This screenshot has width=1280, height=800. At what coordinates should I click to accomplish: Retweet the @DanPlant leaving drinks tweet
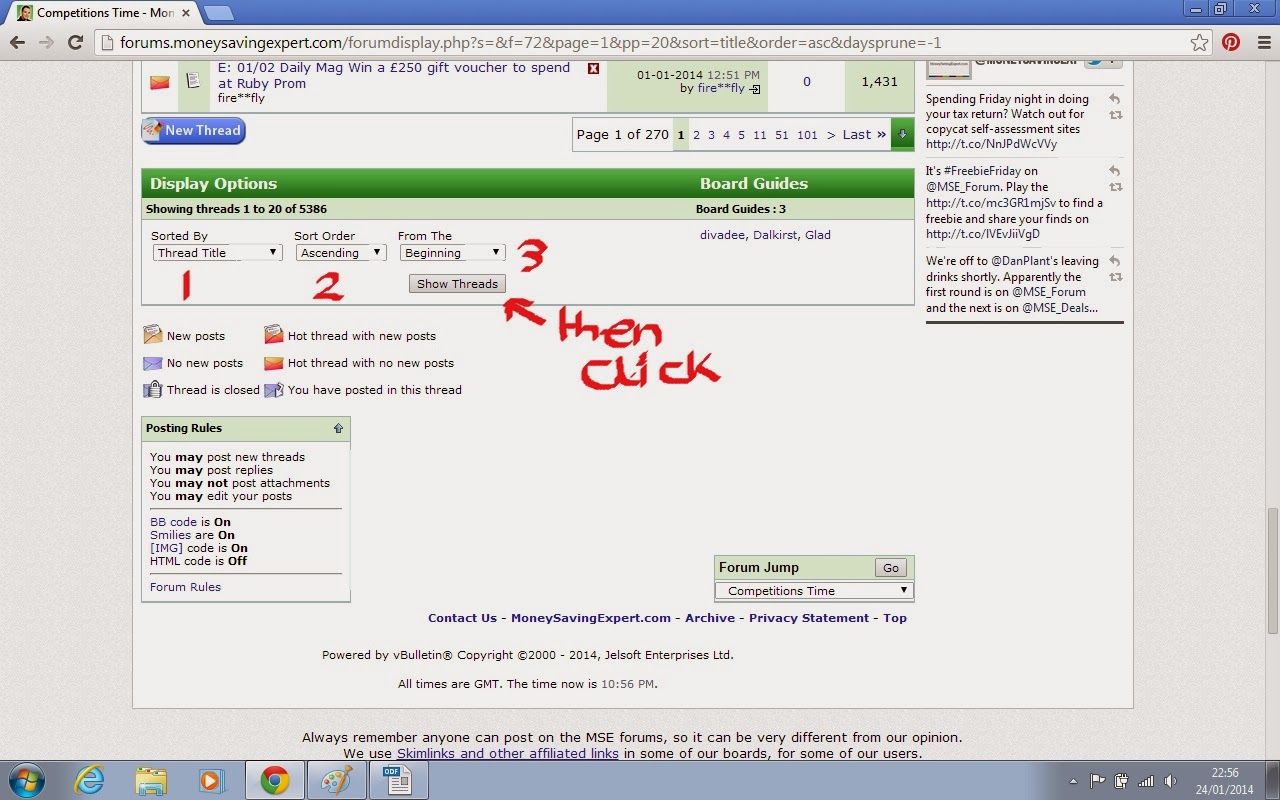point(1115,277)
